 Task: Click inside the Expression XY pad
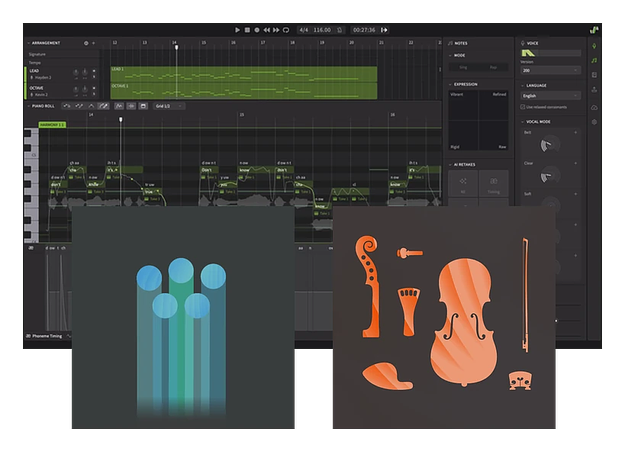point(478,120)
